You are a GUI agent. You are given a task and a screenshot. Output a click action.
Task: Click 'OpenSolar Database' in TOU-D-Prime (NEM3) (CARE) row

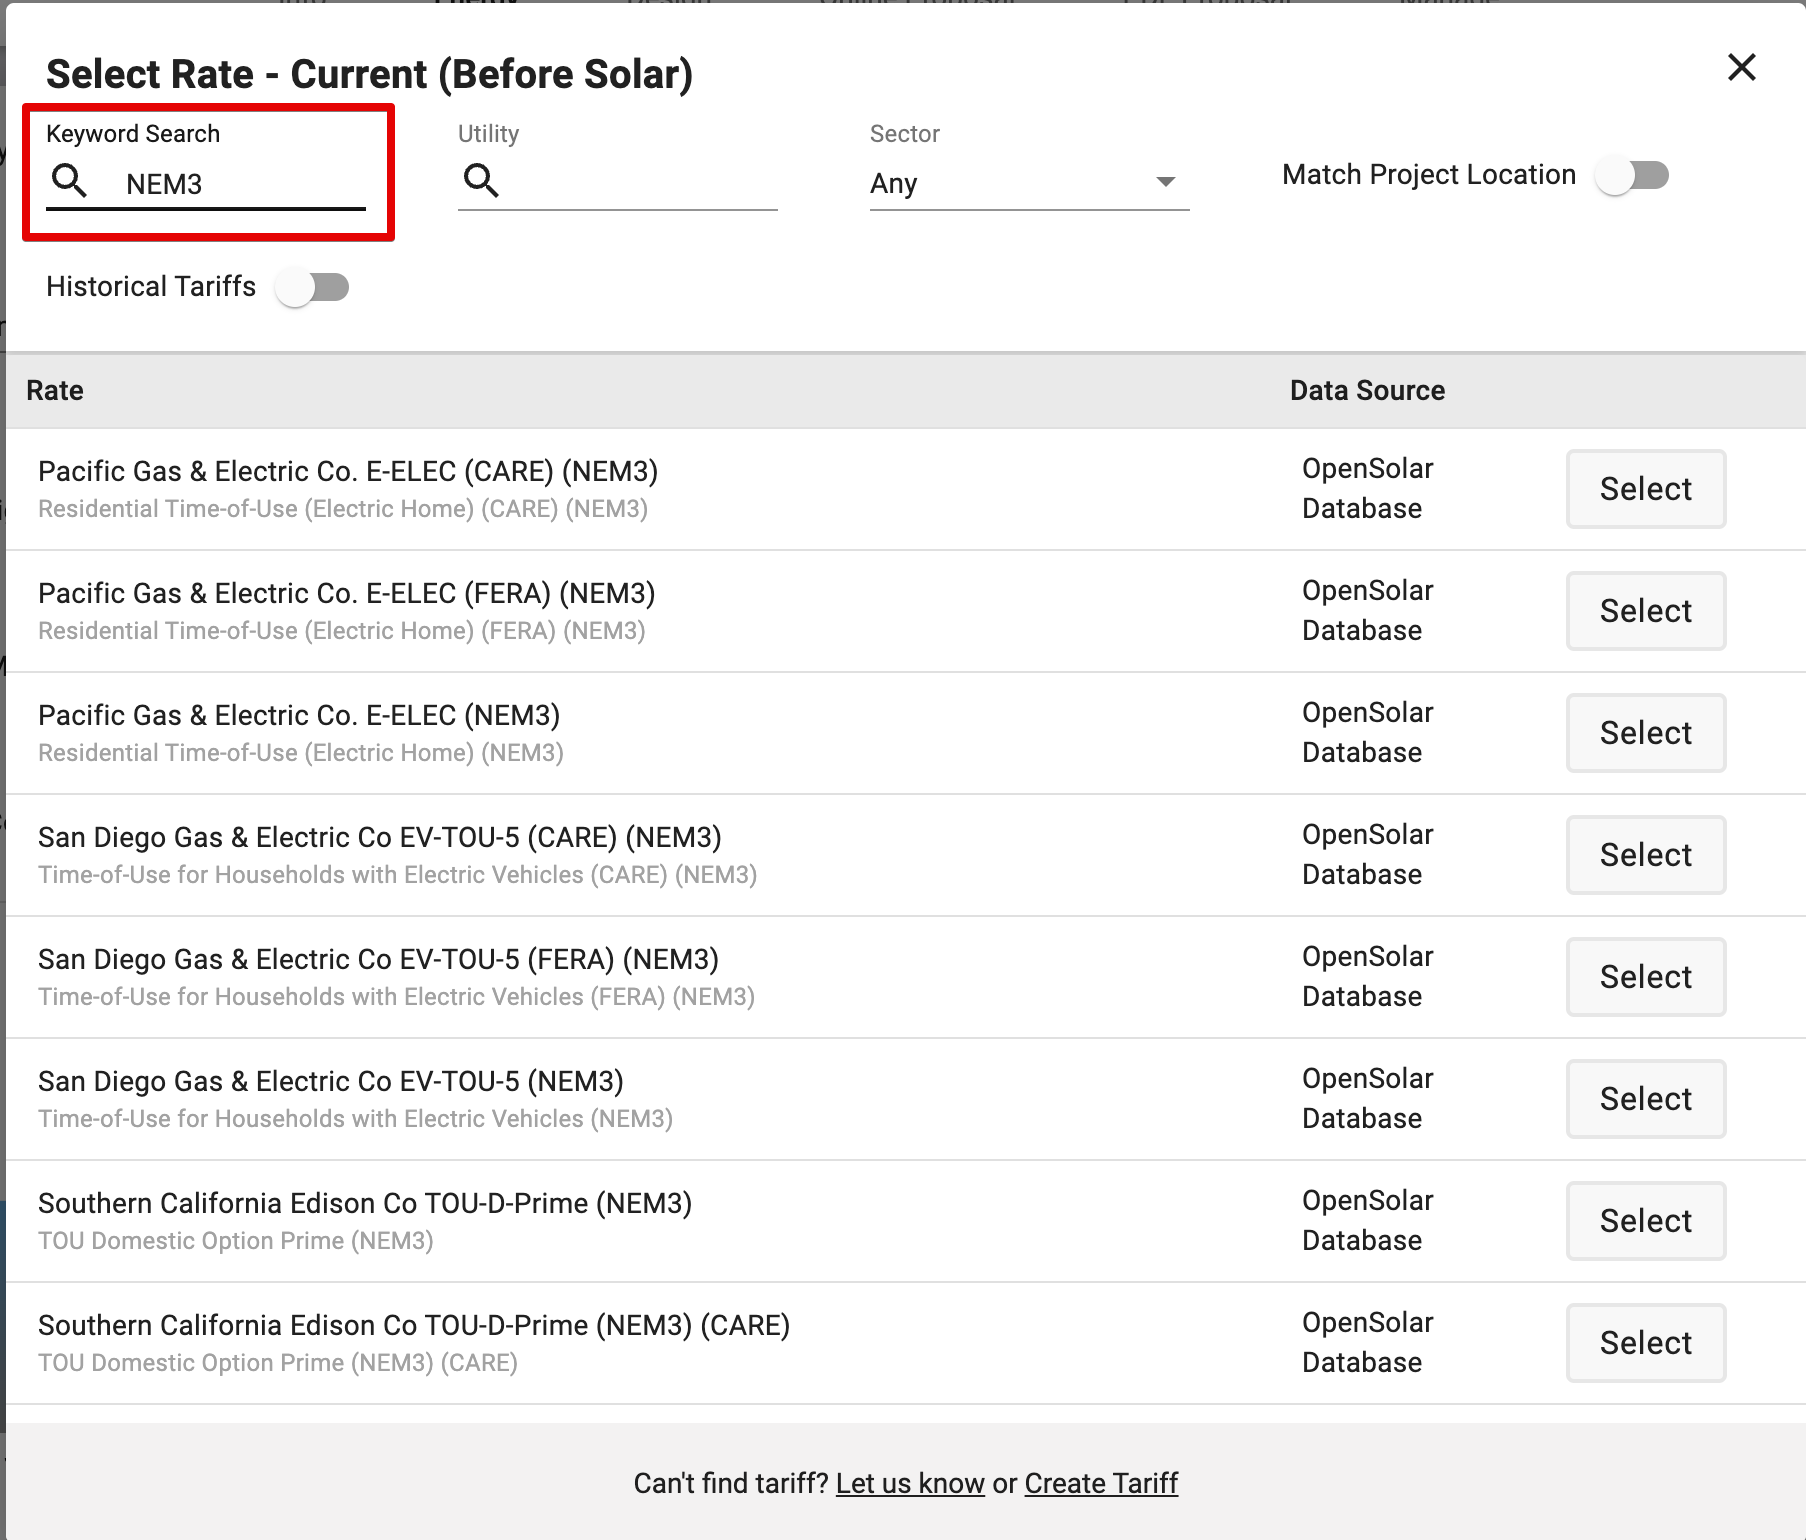coord(1368,1343)
